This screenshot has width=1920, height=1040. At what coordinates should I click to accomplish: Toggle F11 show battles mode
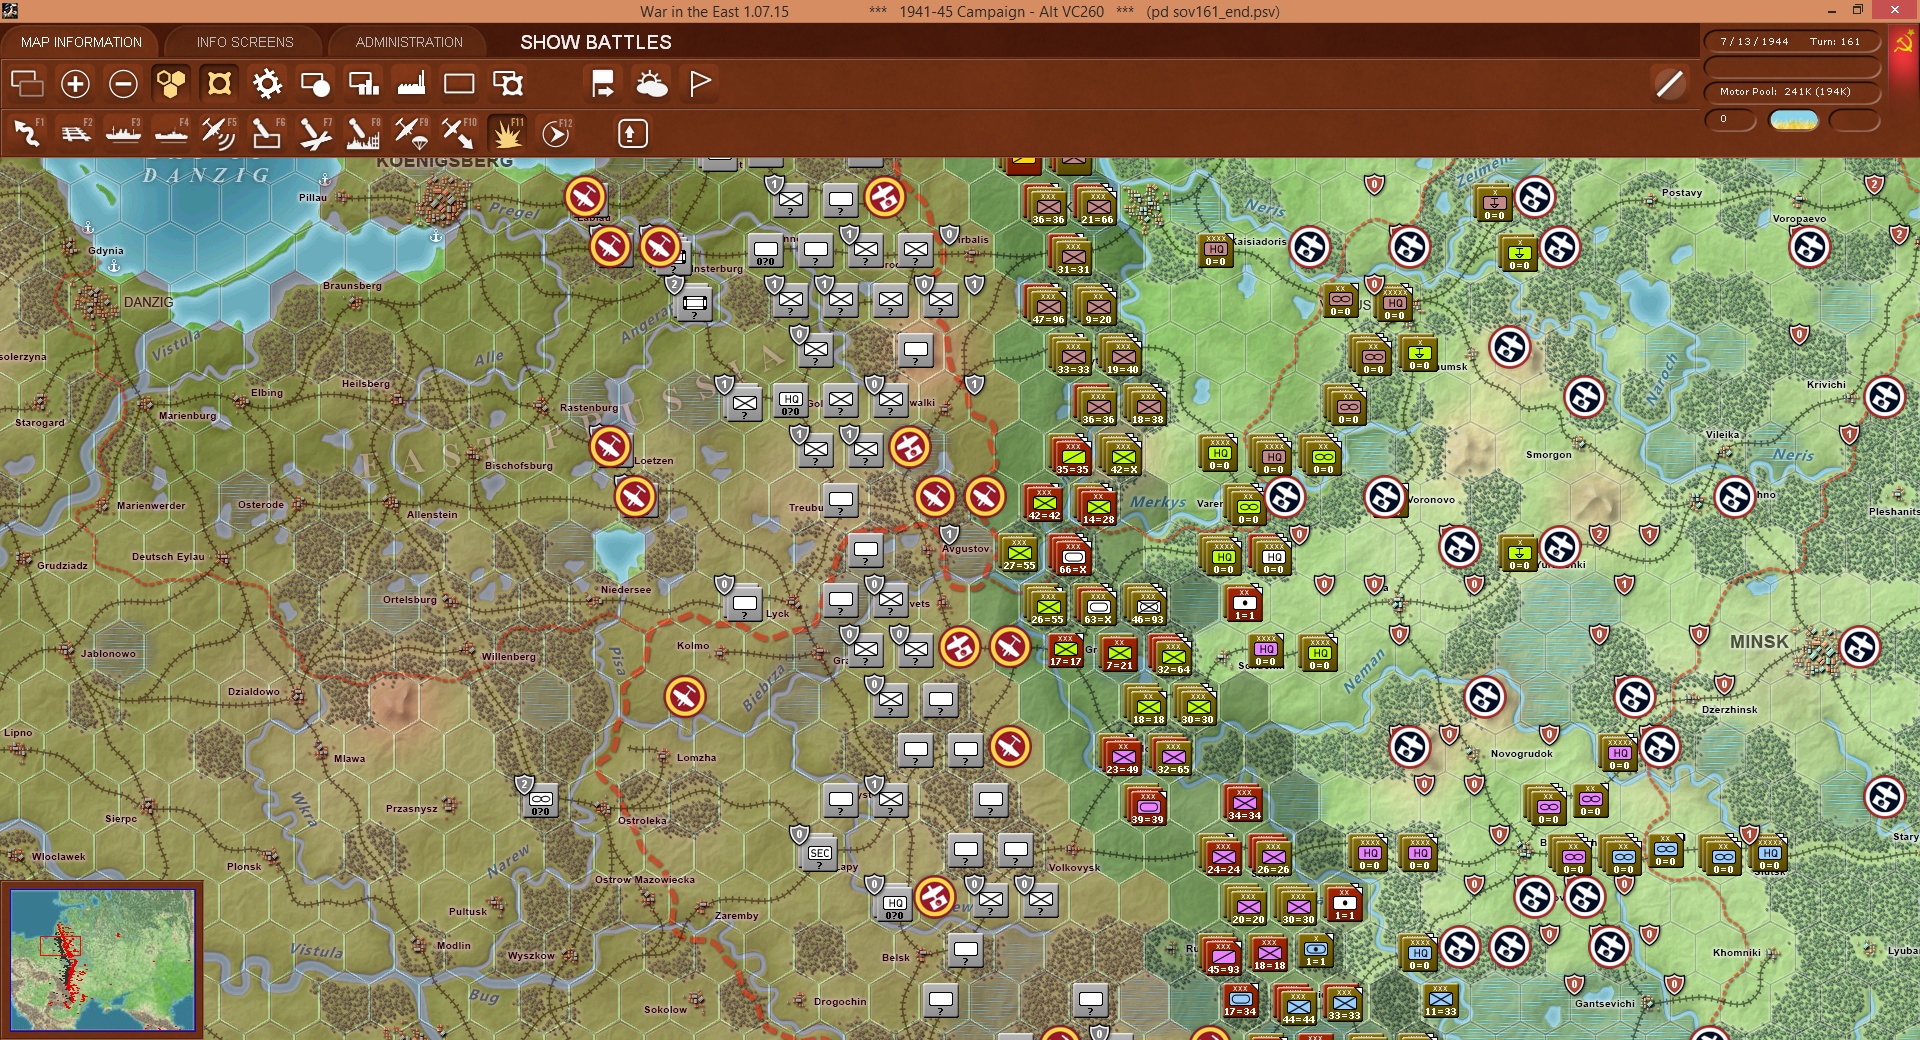(507, 133)
